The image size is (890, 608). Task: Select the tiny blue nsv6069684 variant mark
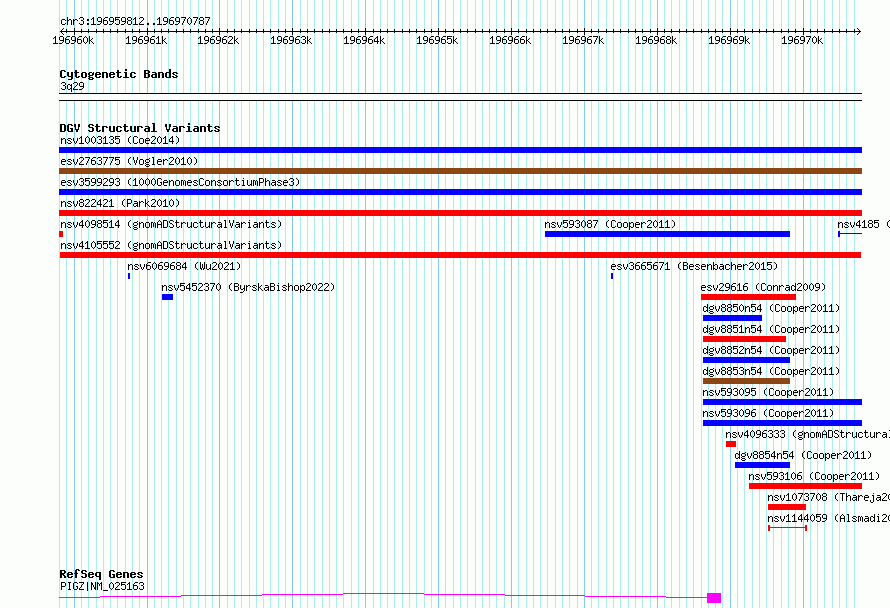pos(129,276)
